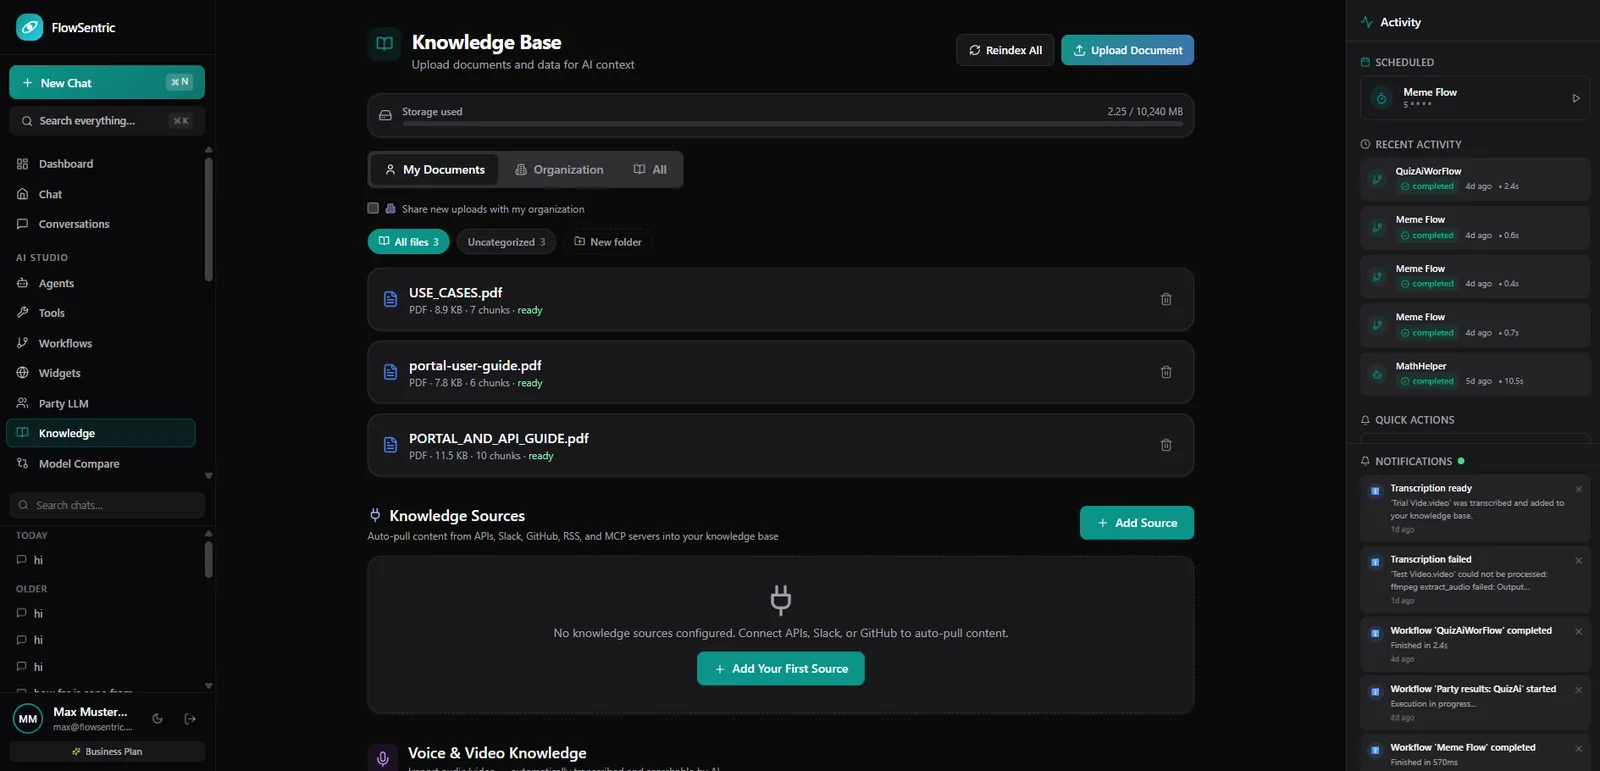The height and width of the screenshot is (771, 1600).
Task: Click navigation scroll down arrow
Action: click(208, 476)
